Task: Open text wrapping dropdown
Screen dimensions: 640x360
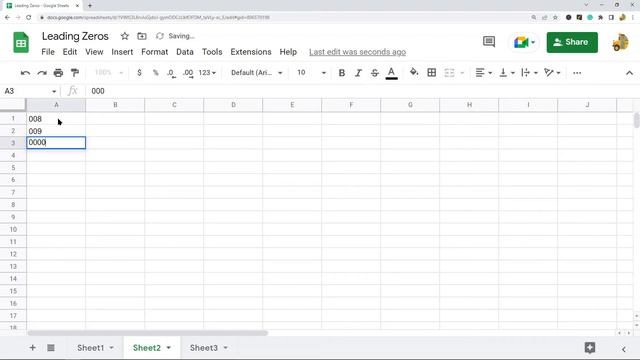Action: pos(529,73)
